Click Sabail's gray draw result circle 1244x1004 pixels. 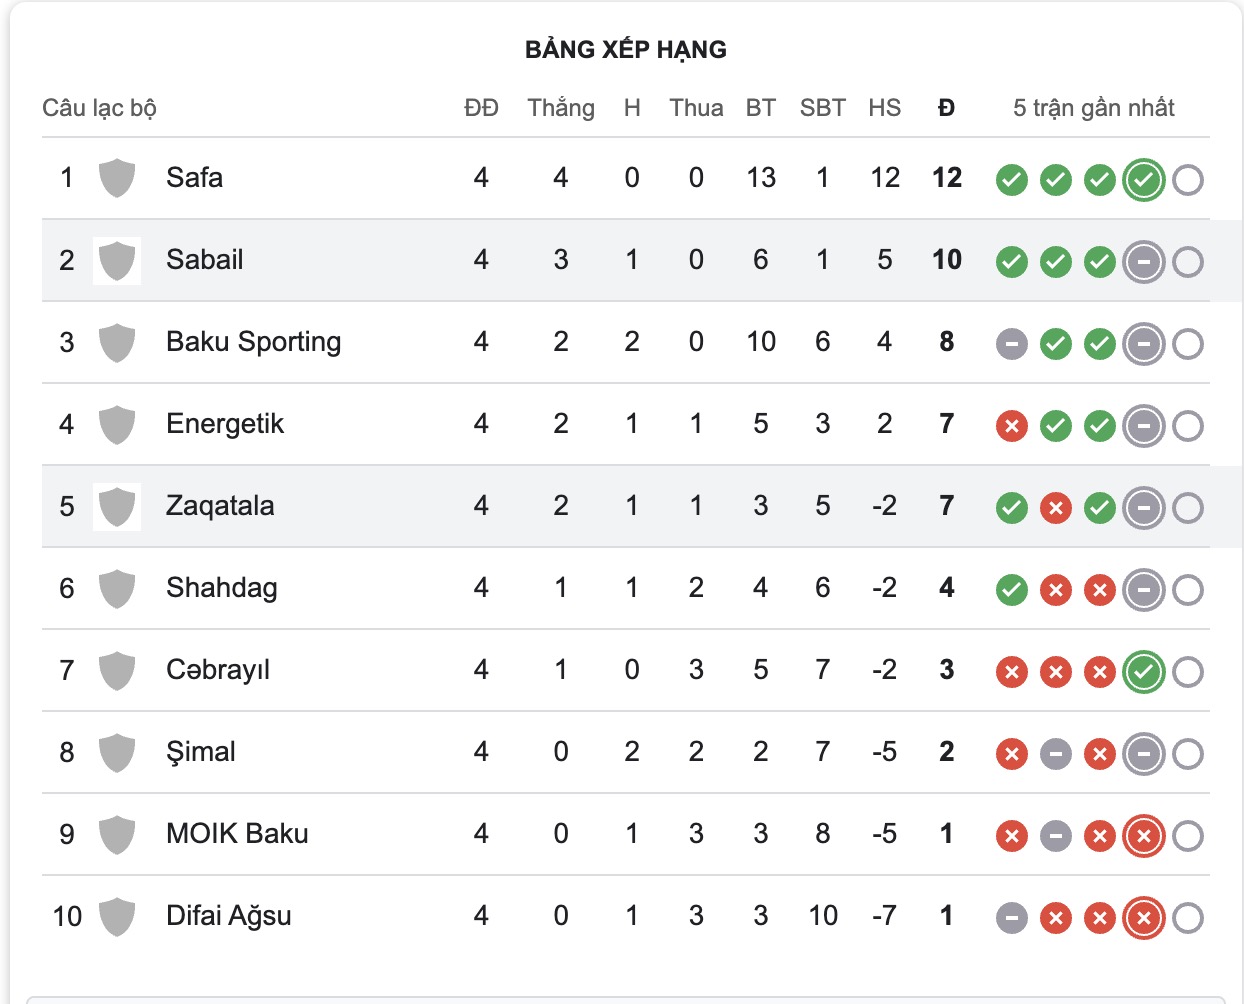pyautogui.click(x=1143, y=260)
